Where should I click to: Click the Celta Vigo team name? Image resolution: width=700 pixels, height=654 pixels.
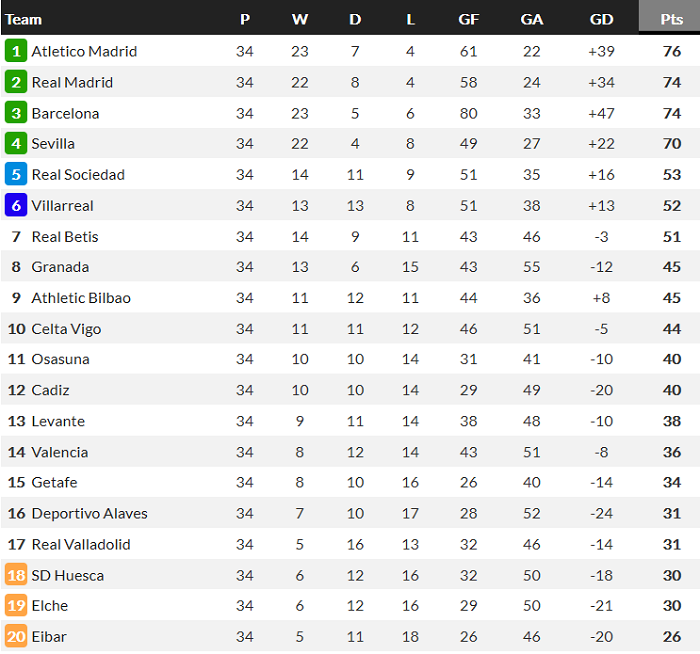66,329
